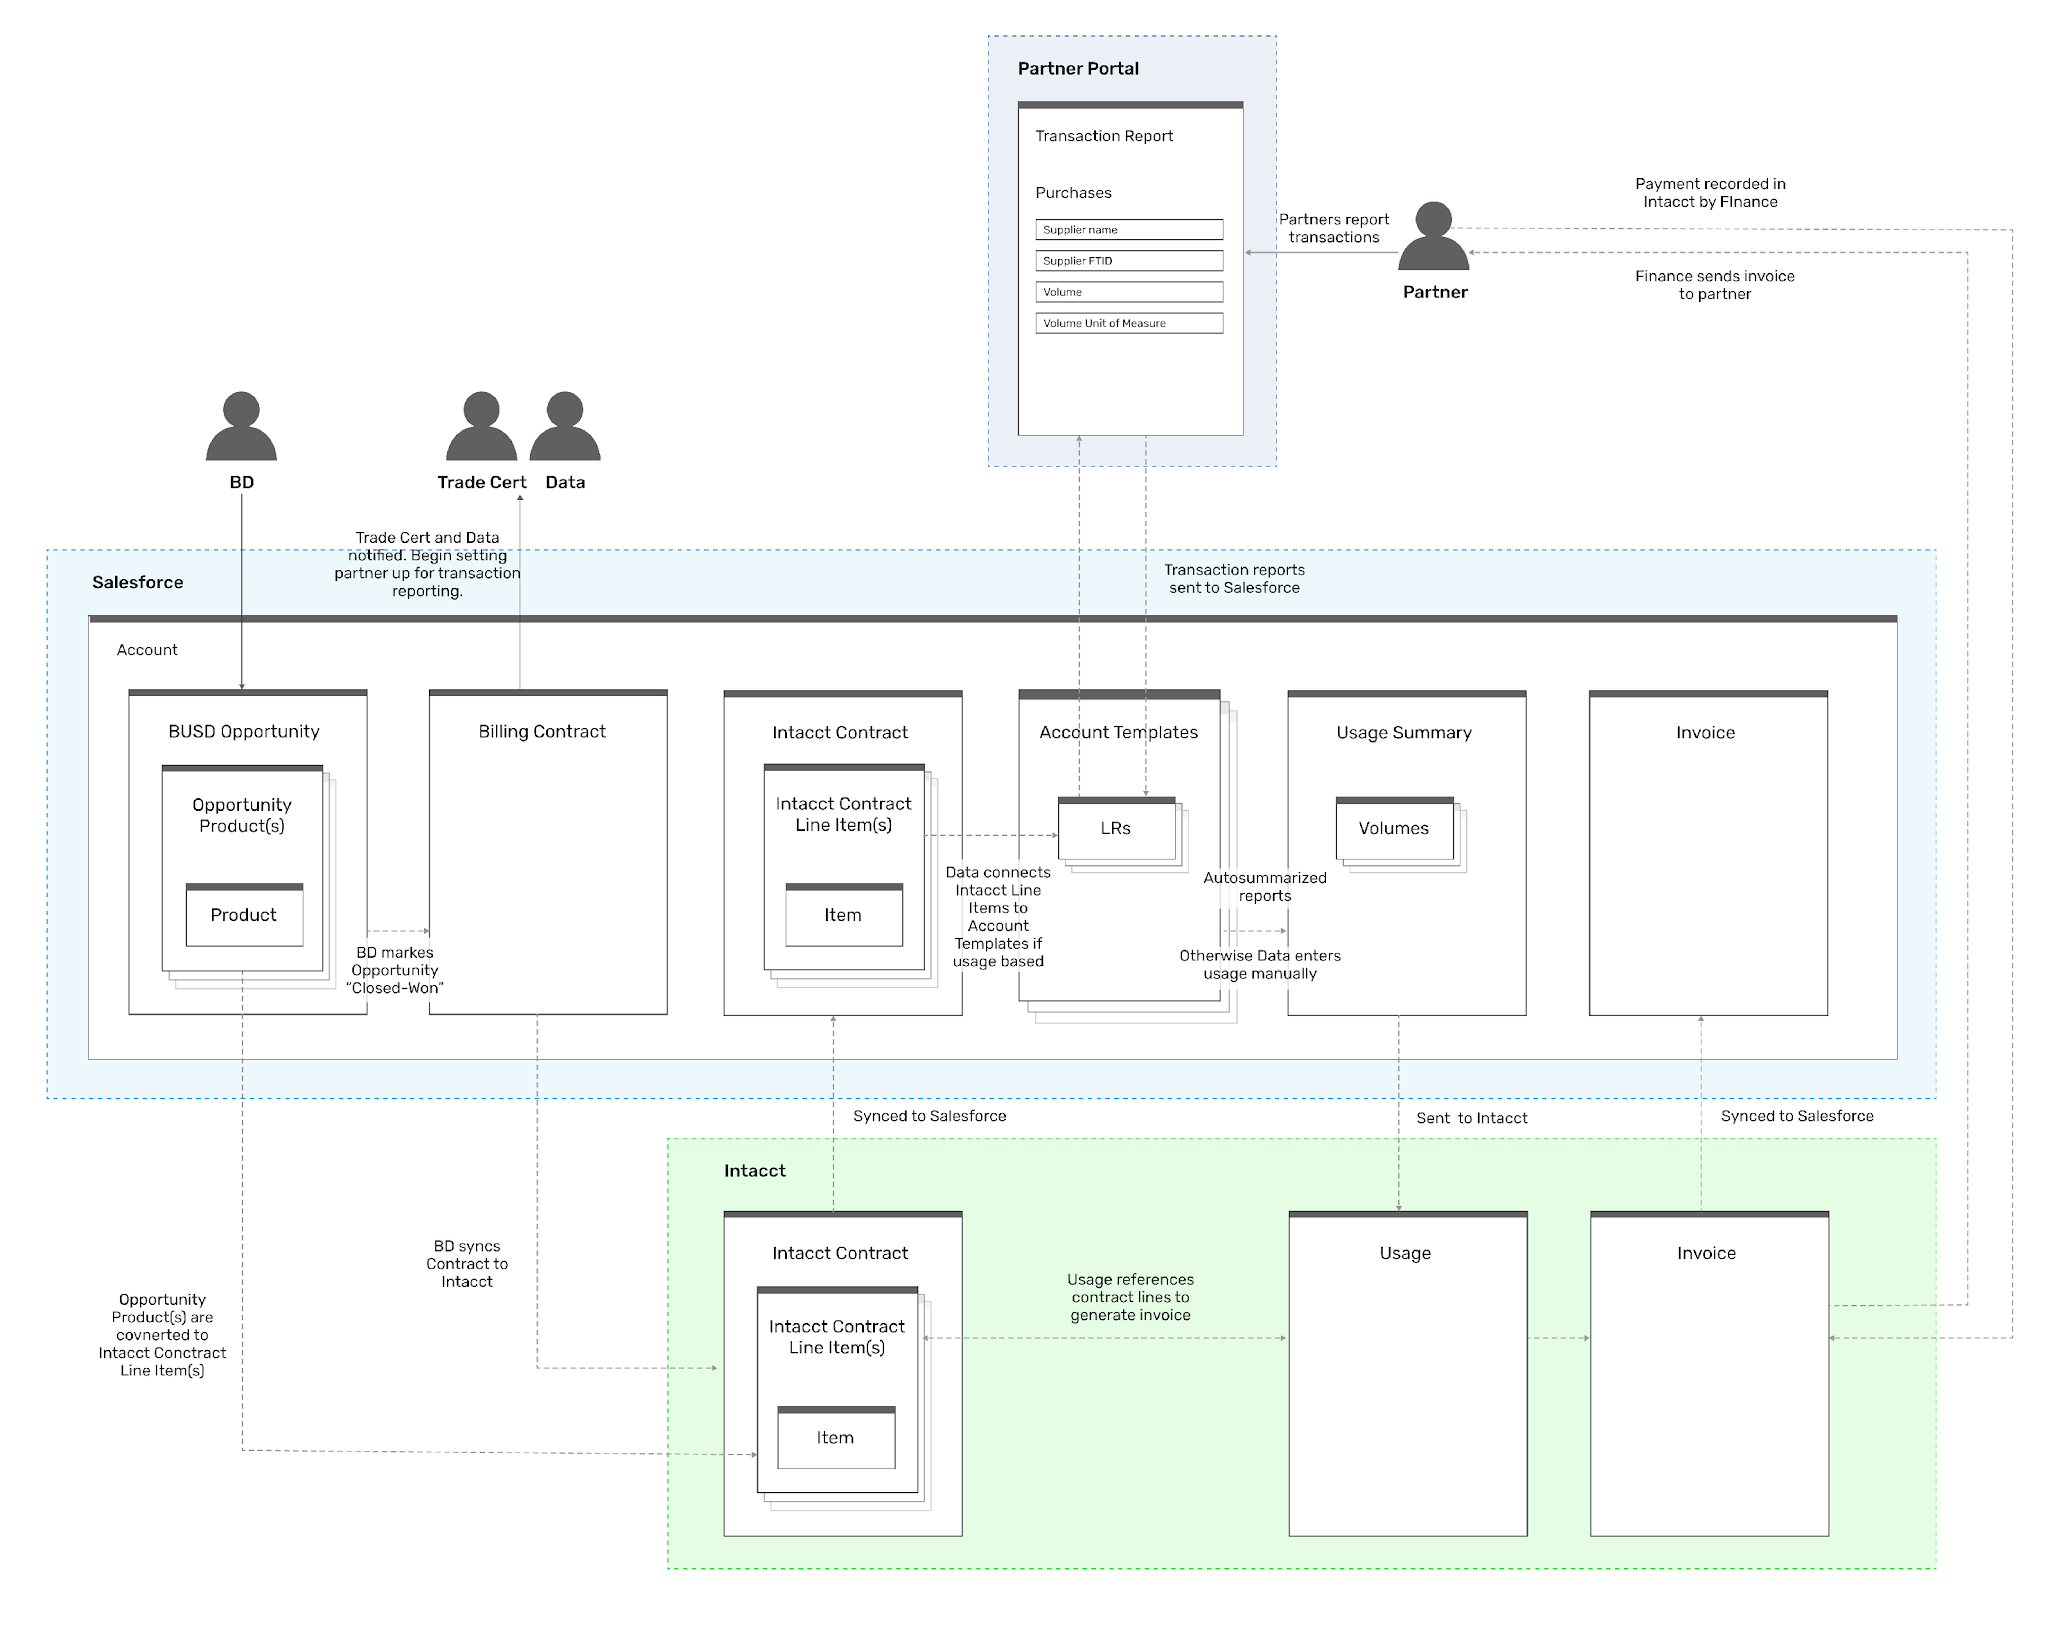The height and width of the screenshot is (1645, 2048).
Task: Click the Trade Cert person icon
Action: (x=481, y=426)
